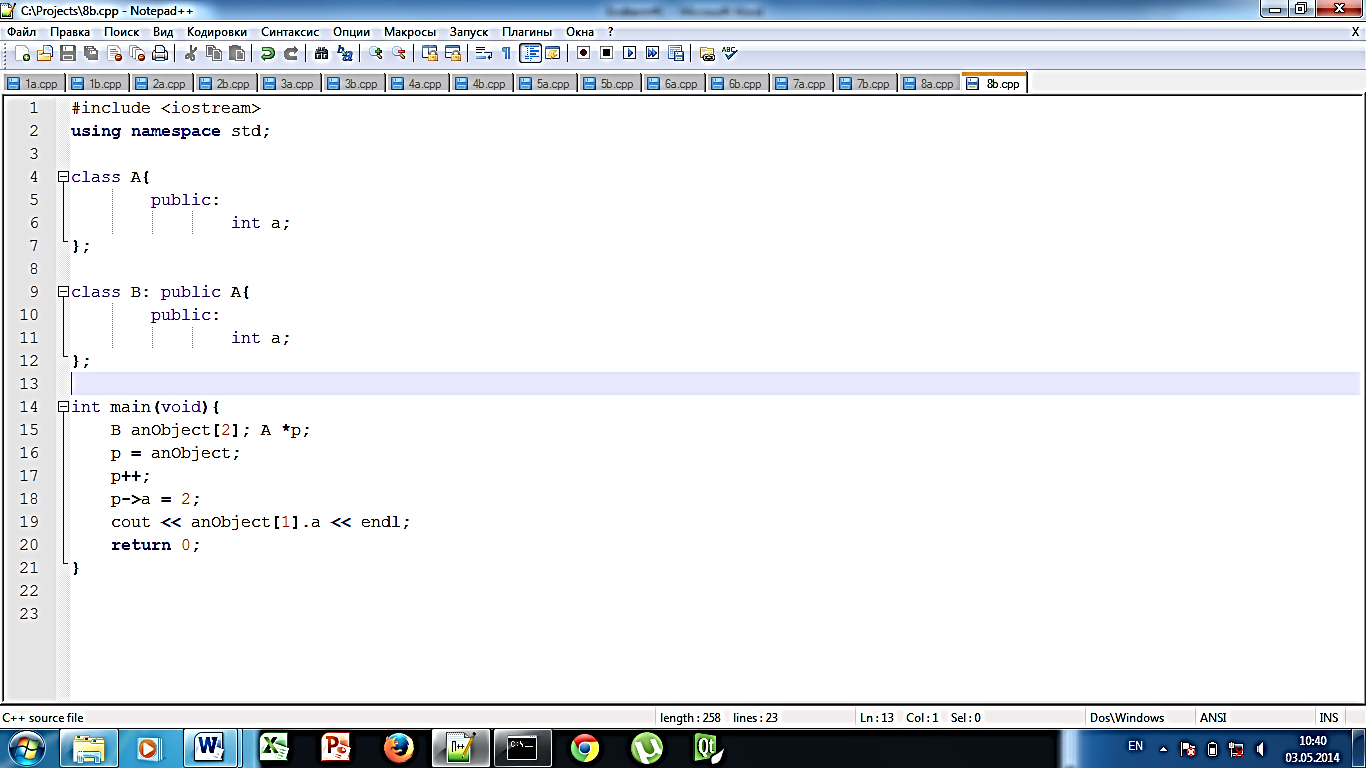The image size is (1366, 768).
Task: Click the 'return 0;' code line
Action: point(156,545)
